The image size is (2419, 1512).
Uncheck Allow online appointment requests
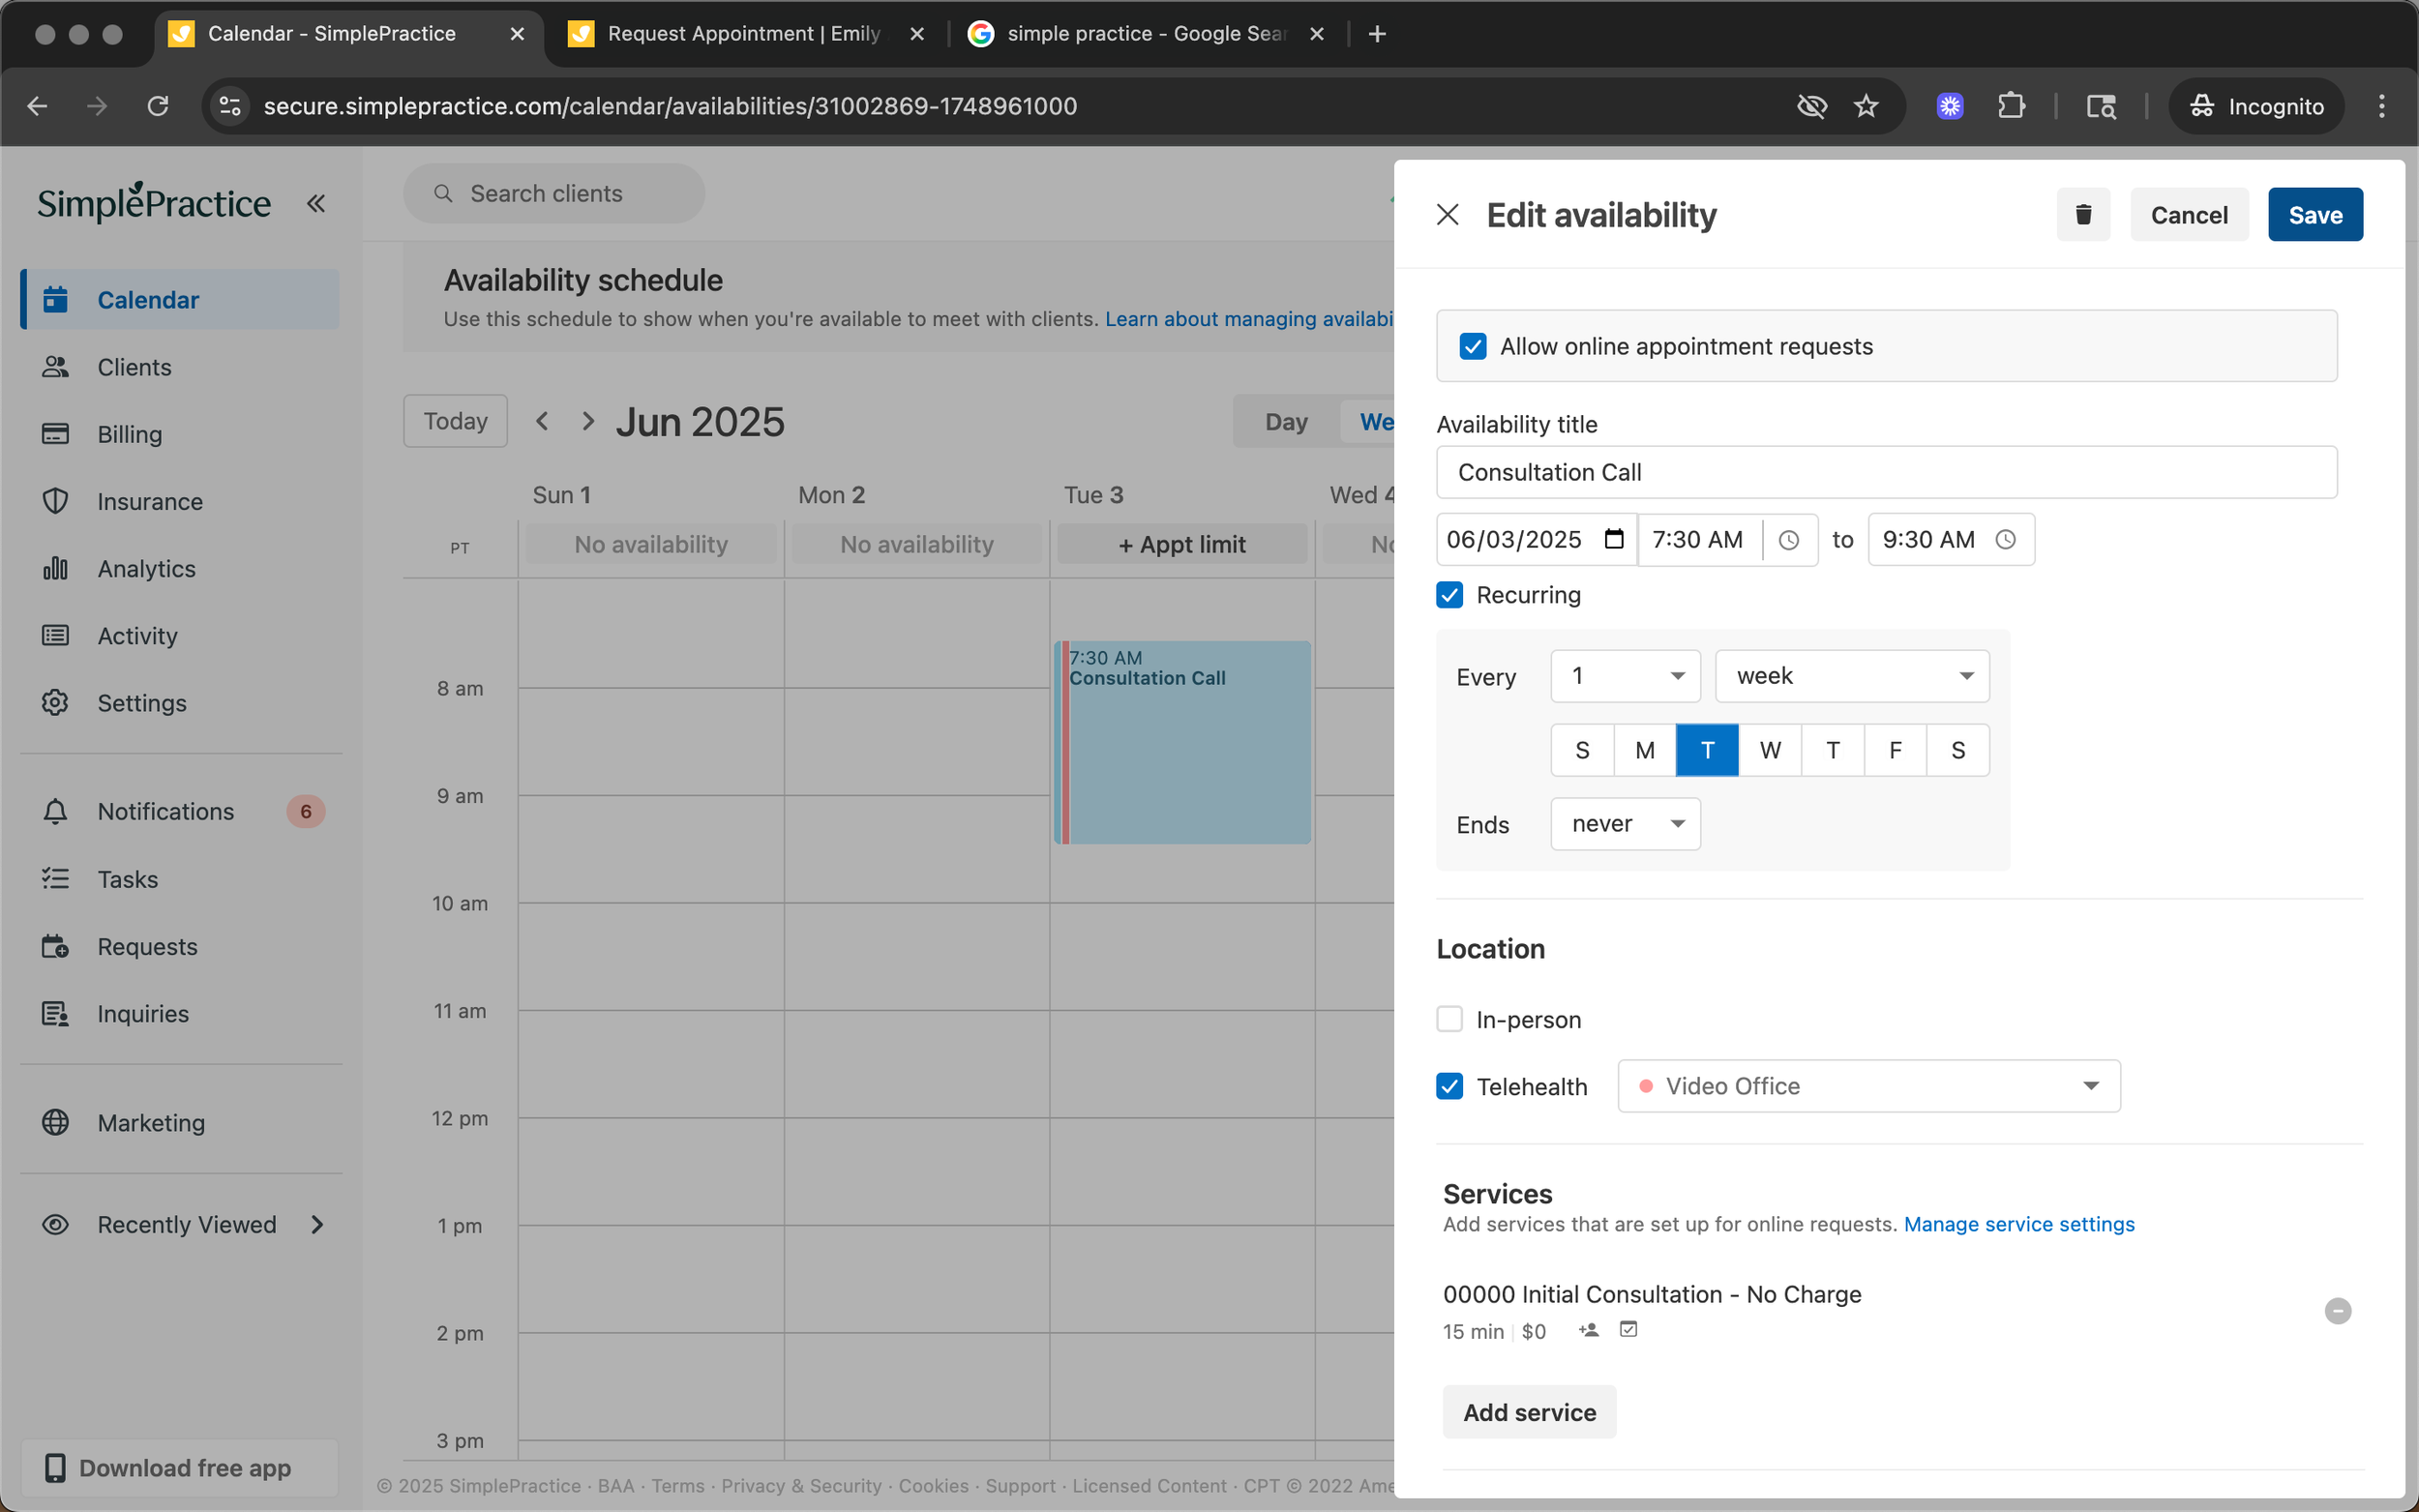(1472, 346)
